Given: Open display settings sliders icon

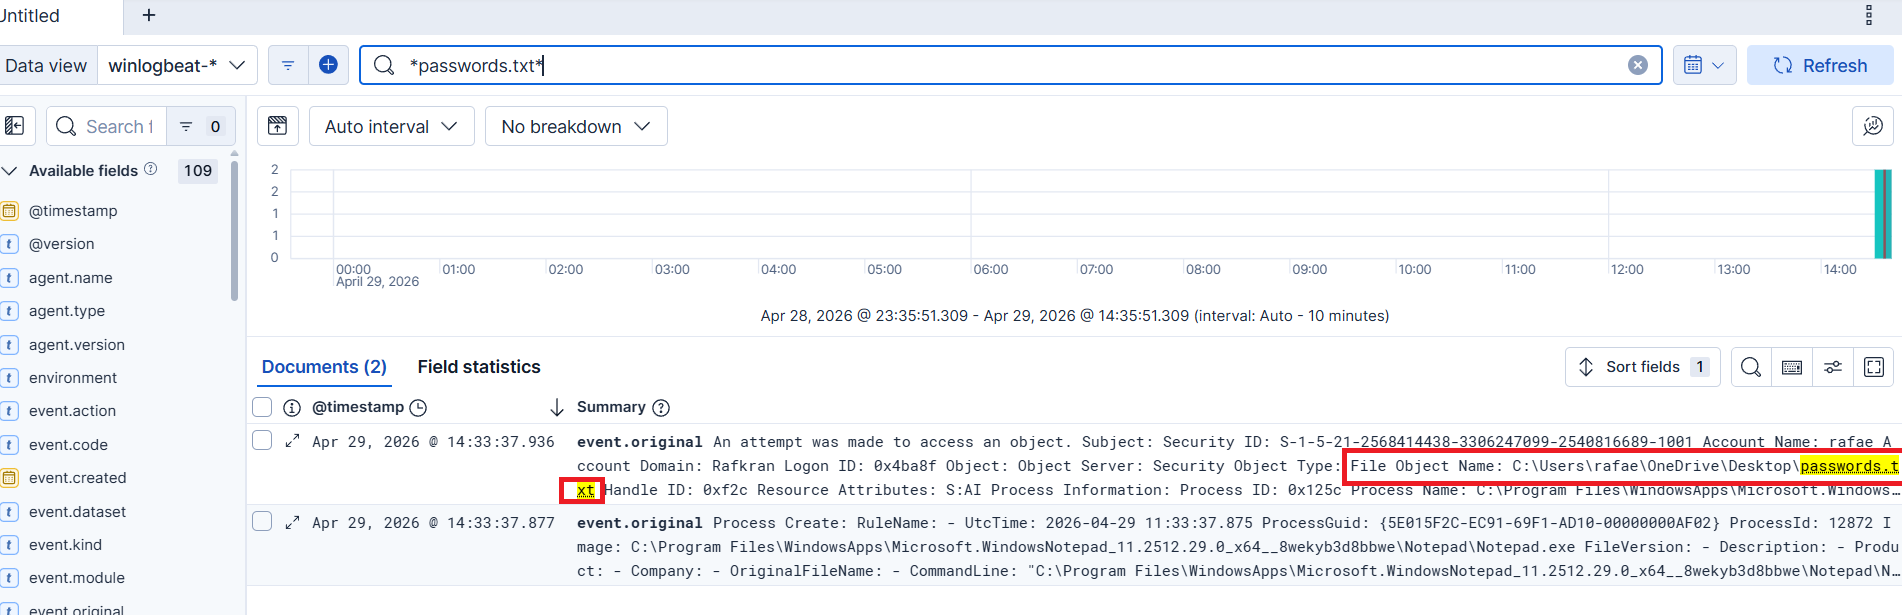Looking at the screenshot, I should click(1833, 367).
